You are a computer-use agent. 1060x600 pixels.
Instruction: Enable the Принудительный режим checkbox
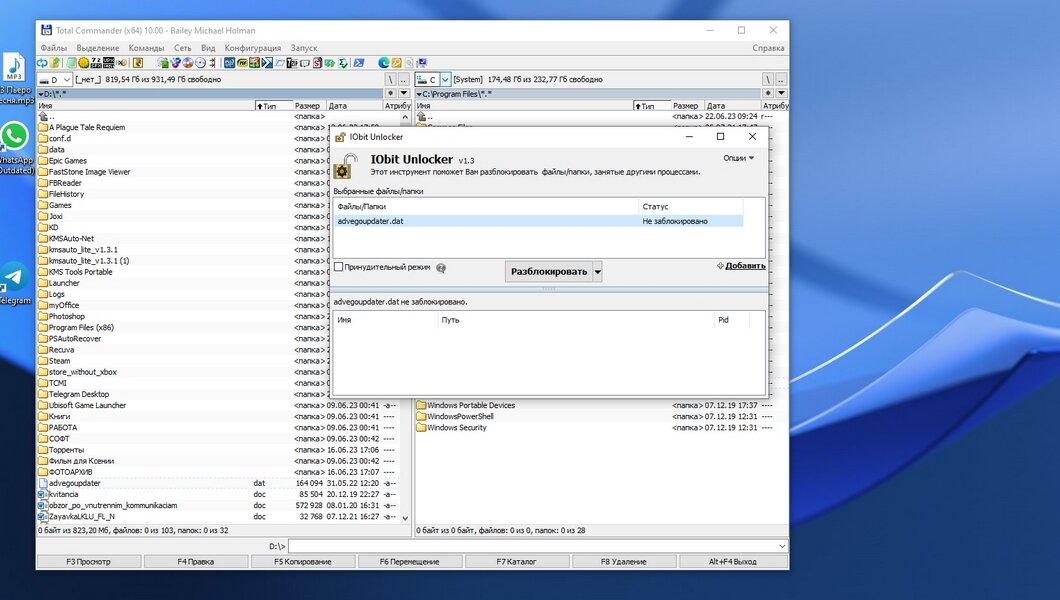tap(339, 267)
